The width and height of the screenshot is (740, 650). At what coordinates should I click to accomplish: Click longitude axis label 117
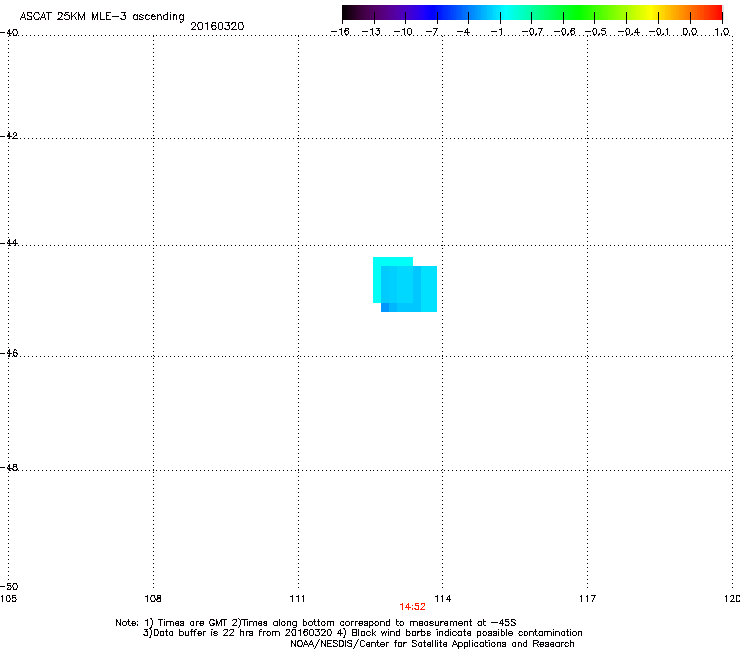[588, 599]
